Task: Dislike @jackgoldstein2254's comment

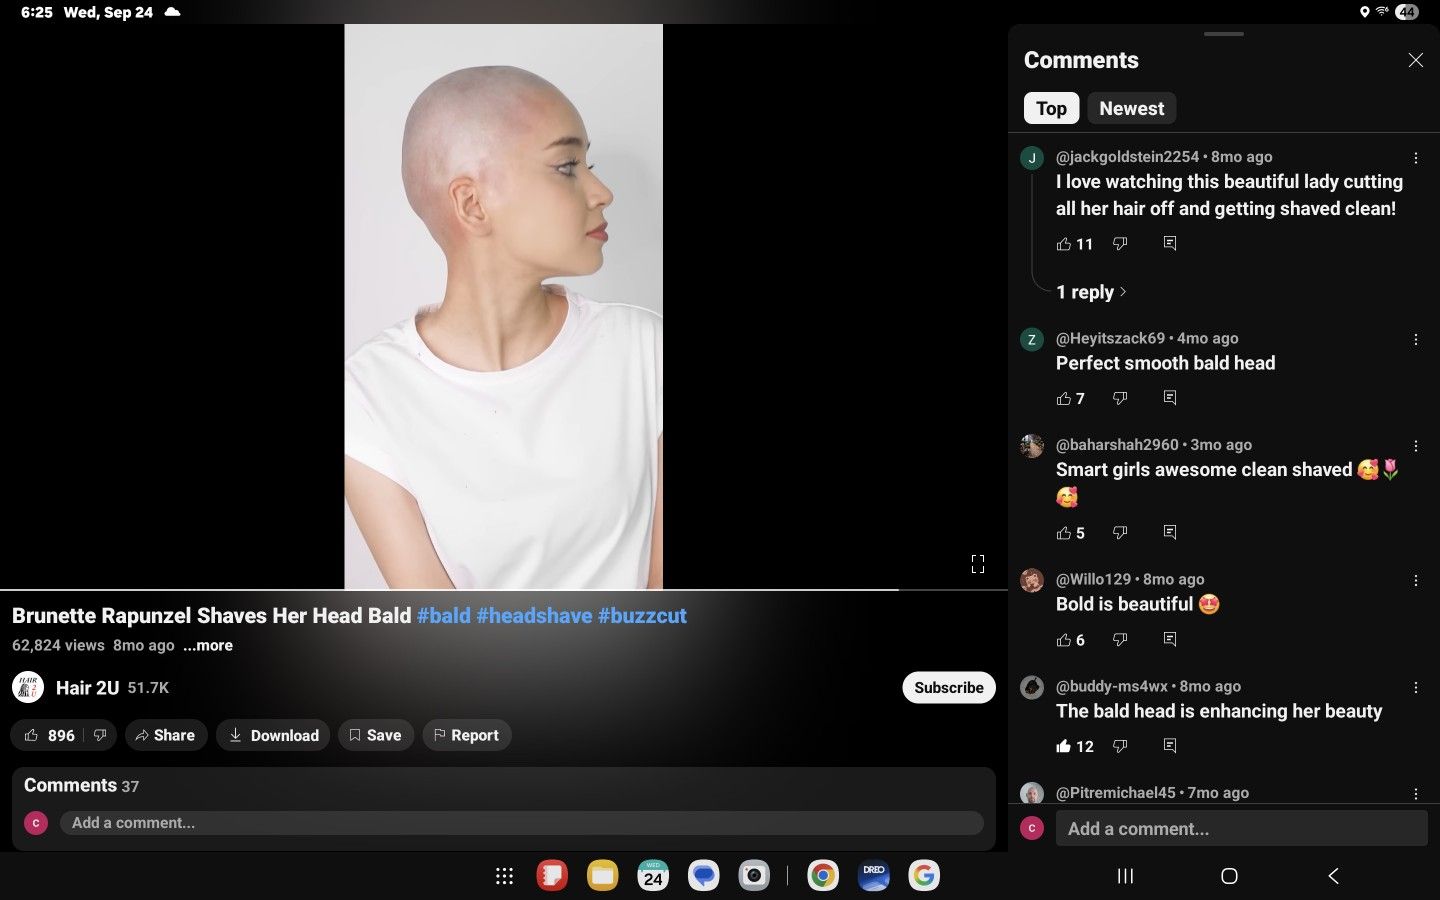Action: (1120, 244)
